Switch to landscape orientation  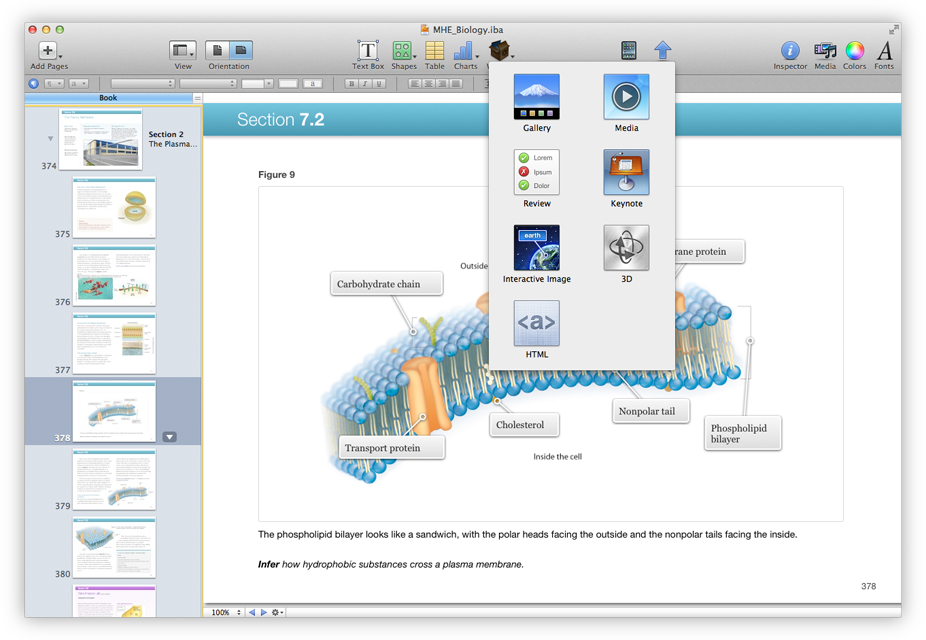click(240, 50)
